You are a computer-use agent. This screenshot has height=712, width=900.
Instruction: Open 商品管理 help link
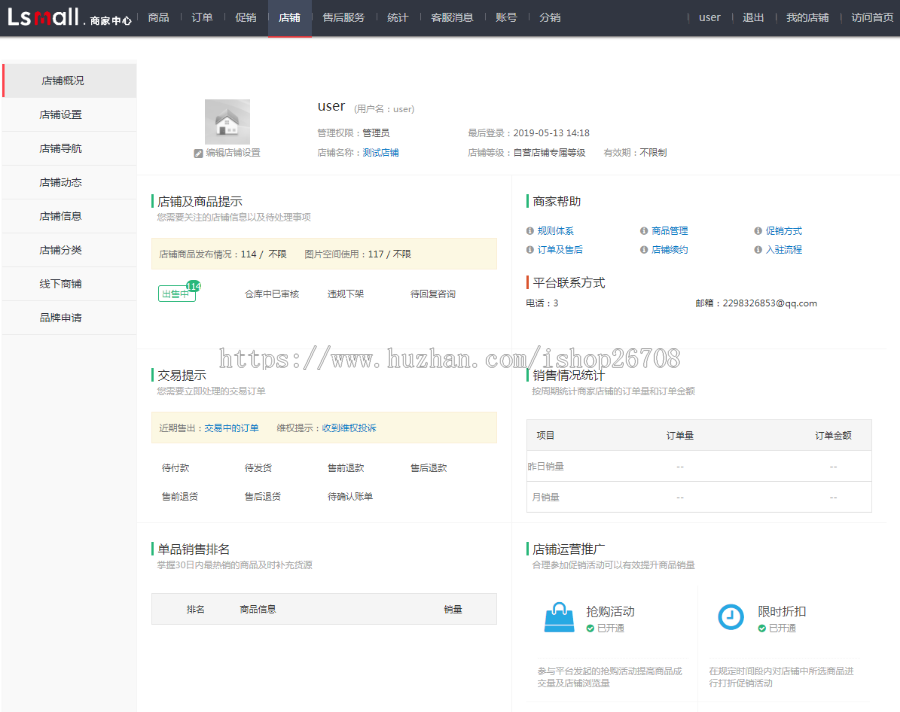click(x=670, y=231)
